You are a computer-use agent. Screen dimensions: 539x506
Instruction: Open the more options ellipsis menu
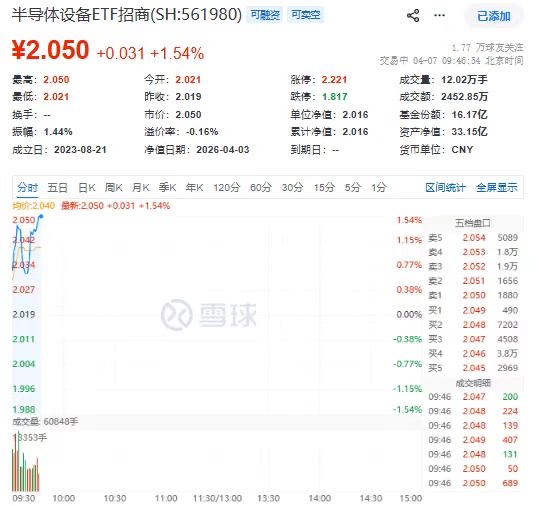point(439,15)
